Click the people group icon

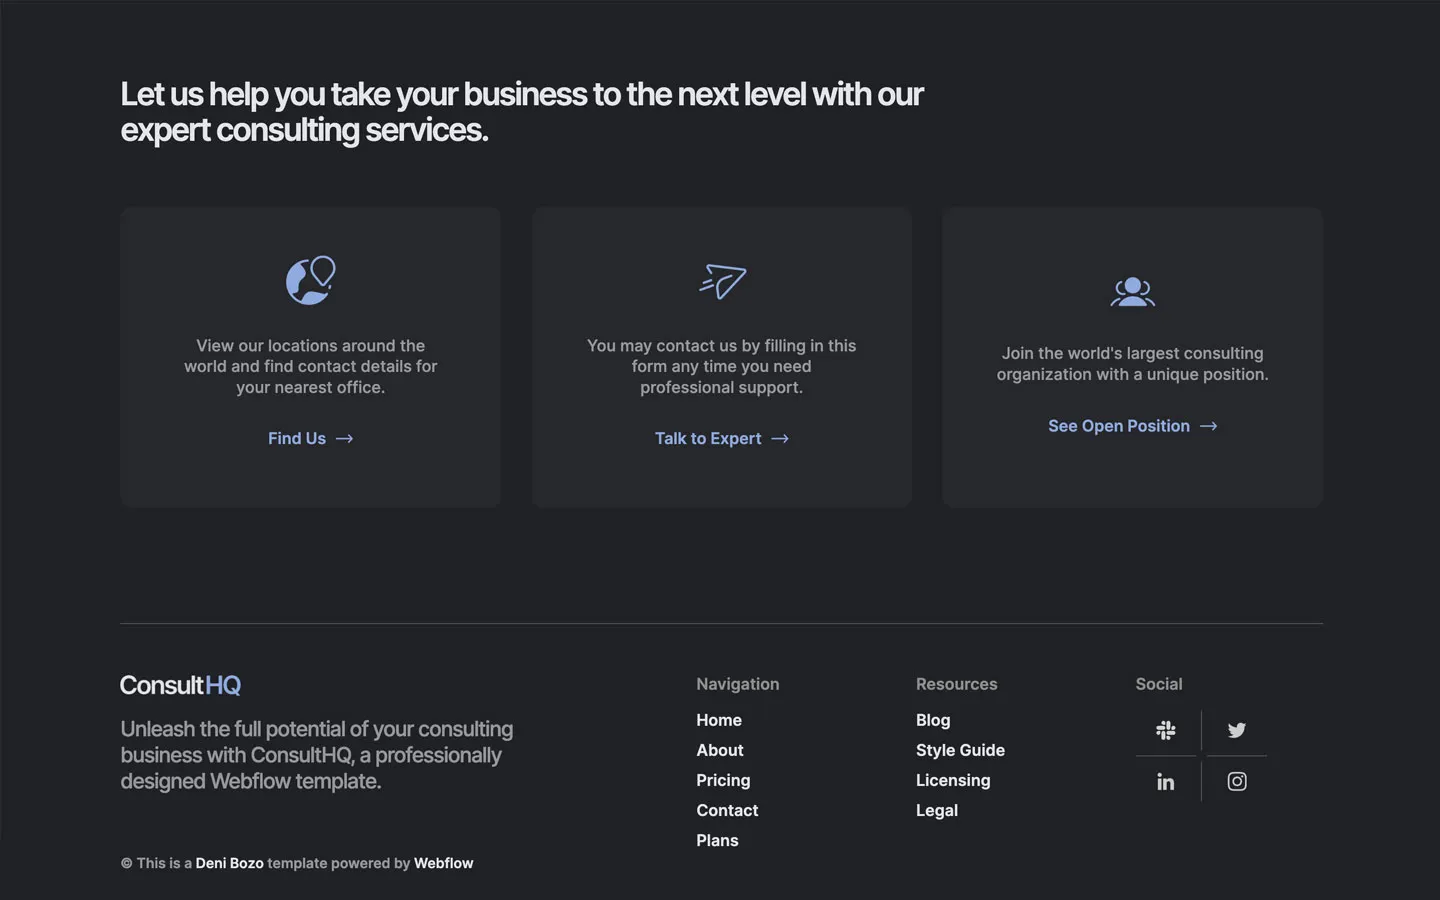[x=1133, y=292]
